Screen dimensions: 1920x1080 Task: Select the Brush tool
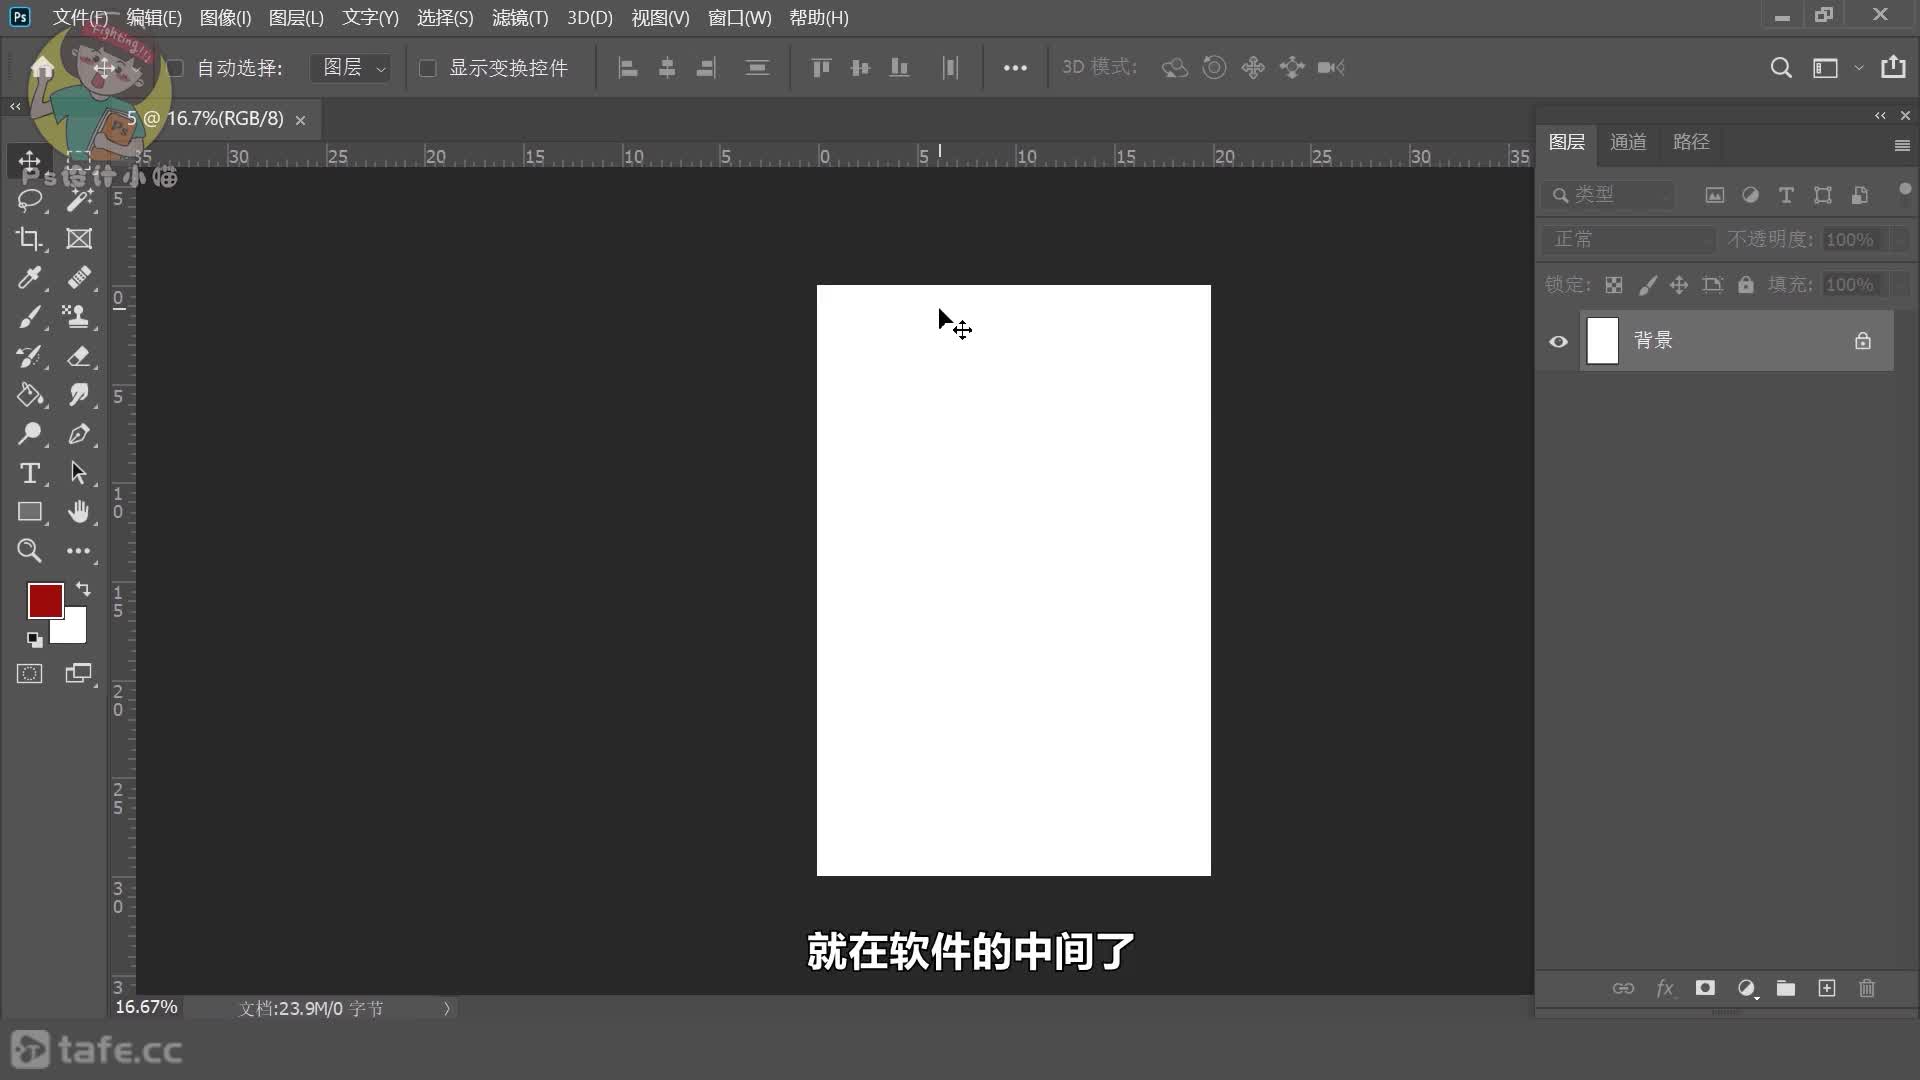click(x=29, y=317)
